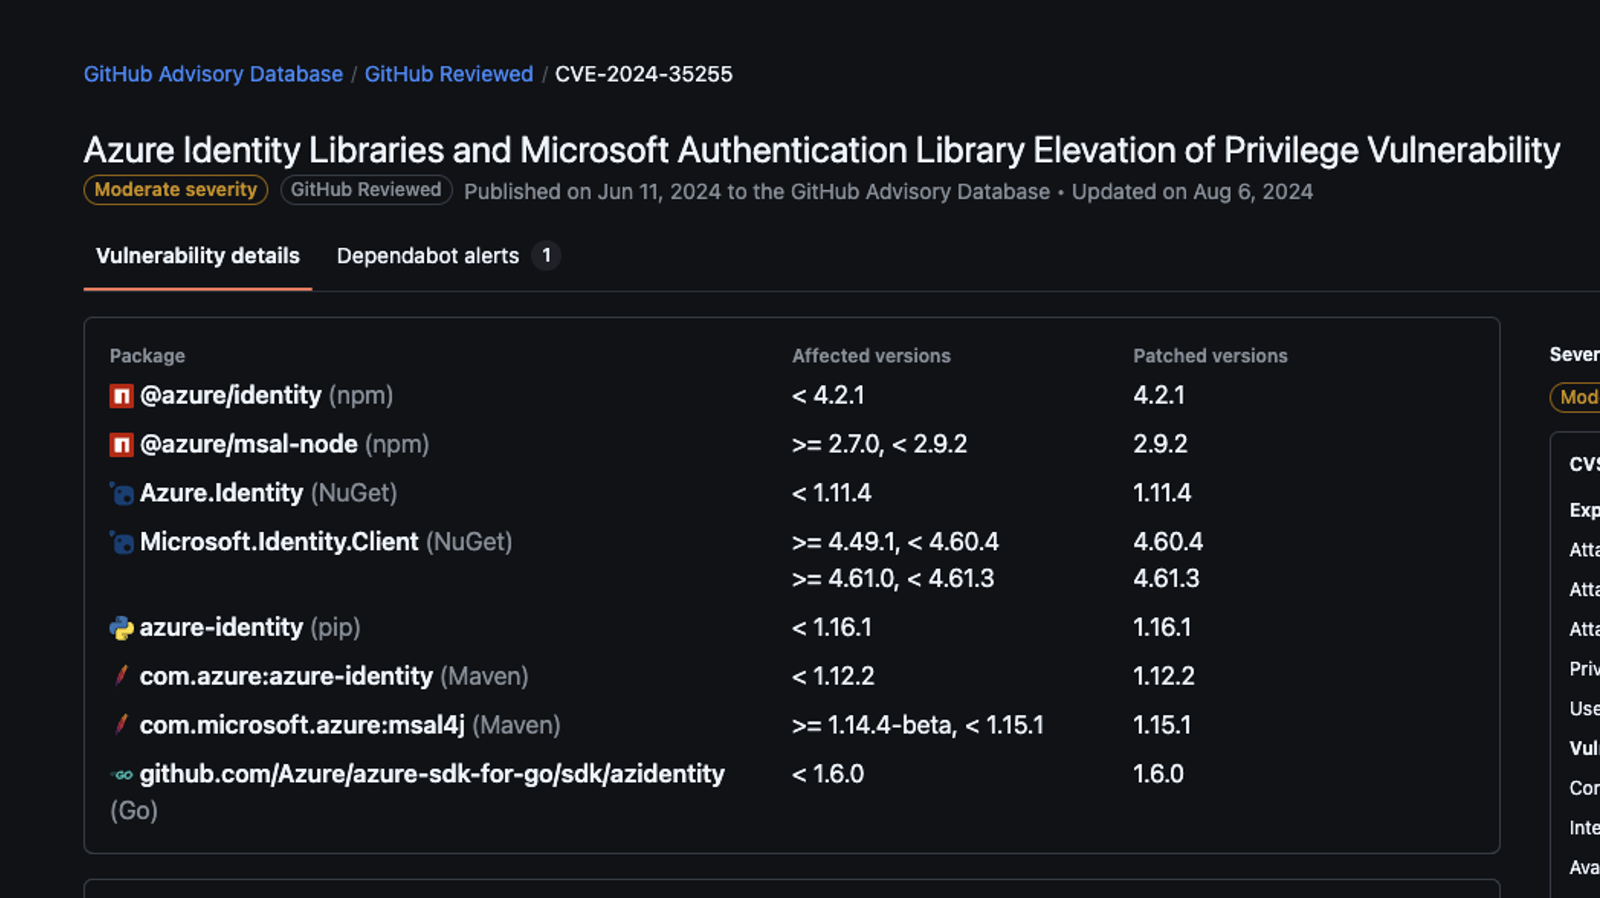Select affected version '< 1.6.0'
1600x898 pixels.
828,774
